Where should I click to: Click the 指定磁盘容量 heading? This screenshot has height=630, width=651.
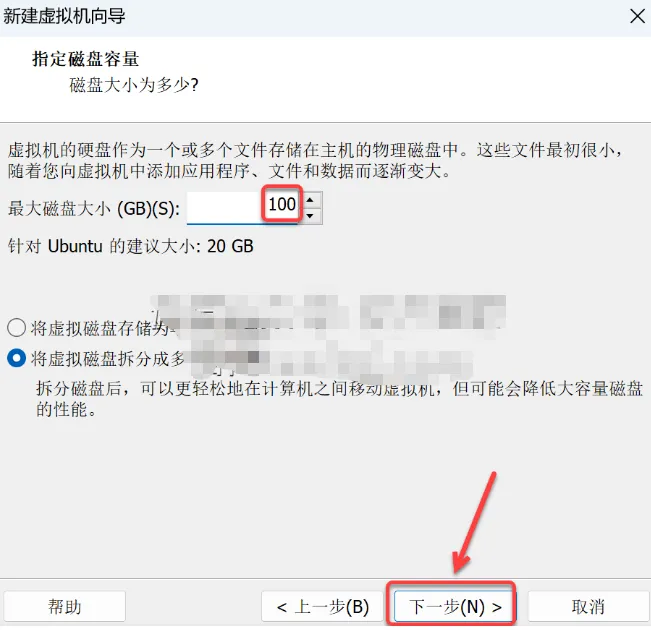tap(85, 59)
